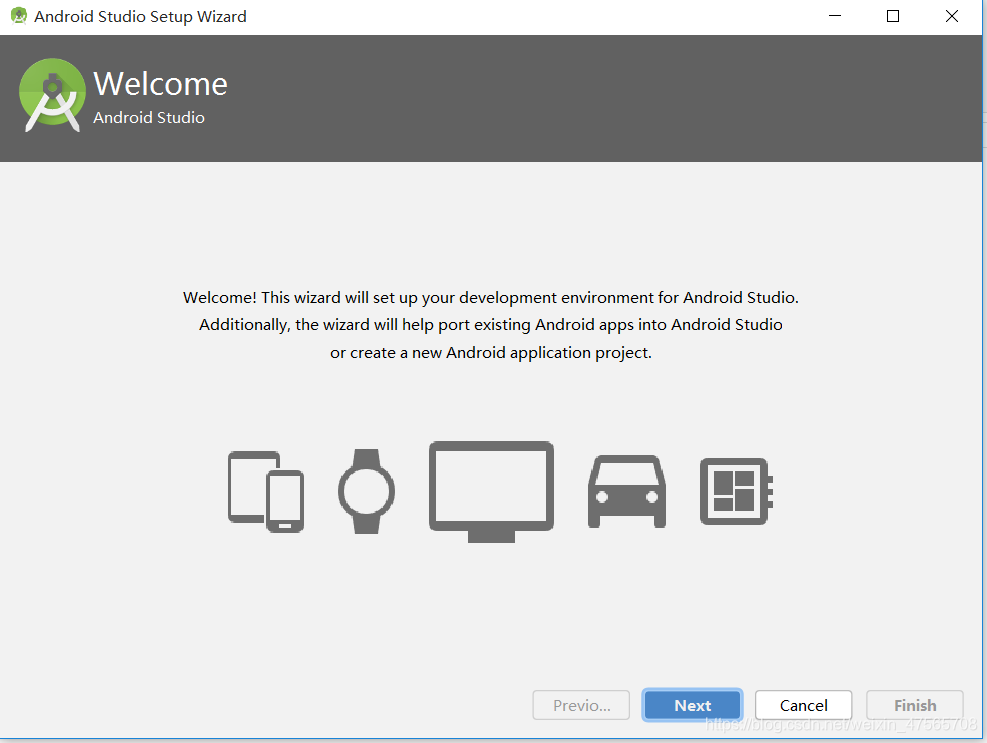This screenshot has height=743, width=987.
Task: Click the Next button
Action: pyautogui.click(x=692, y=705)
